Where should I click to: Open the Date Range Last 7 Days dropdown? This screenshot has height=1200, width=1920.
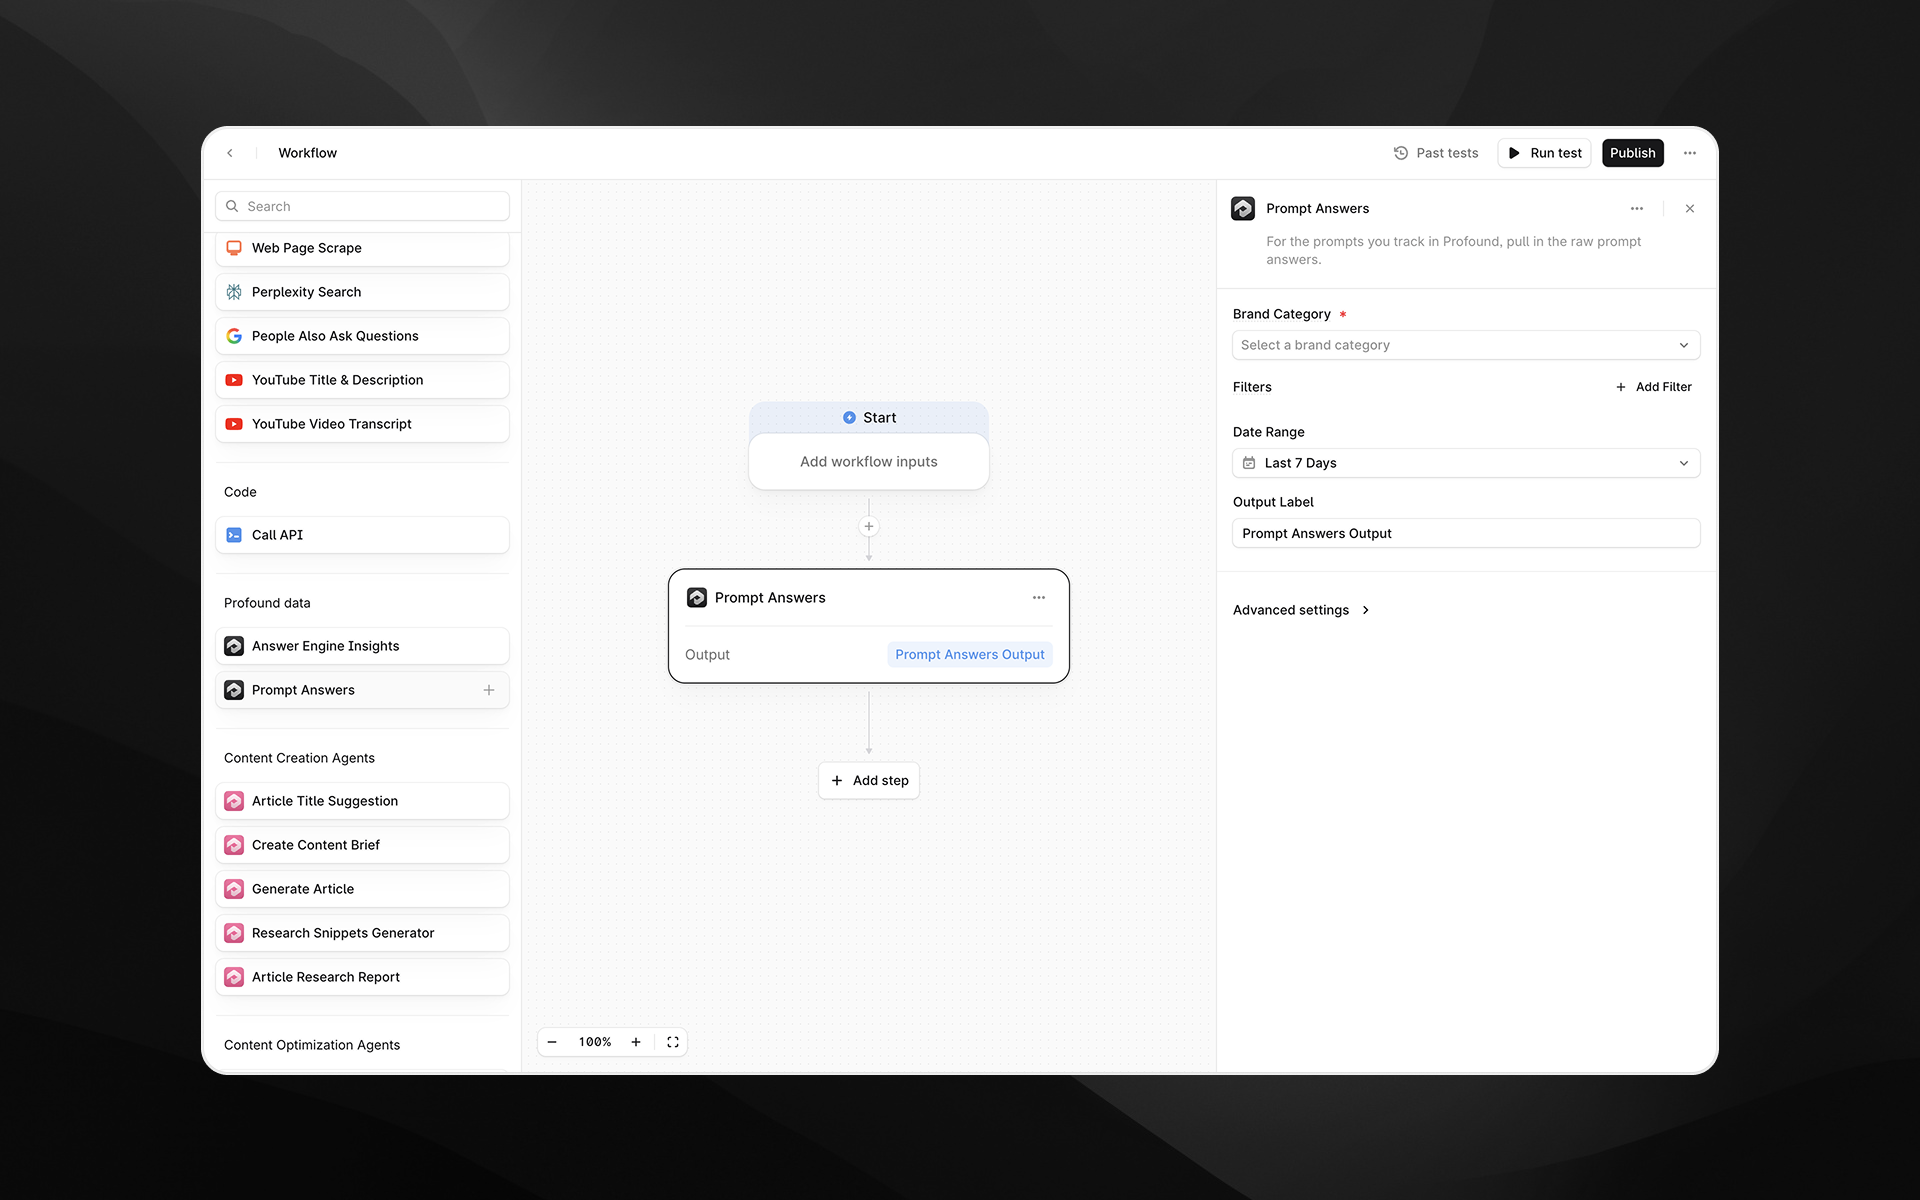pos(1466,463)
